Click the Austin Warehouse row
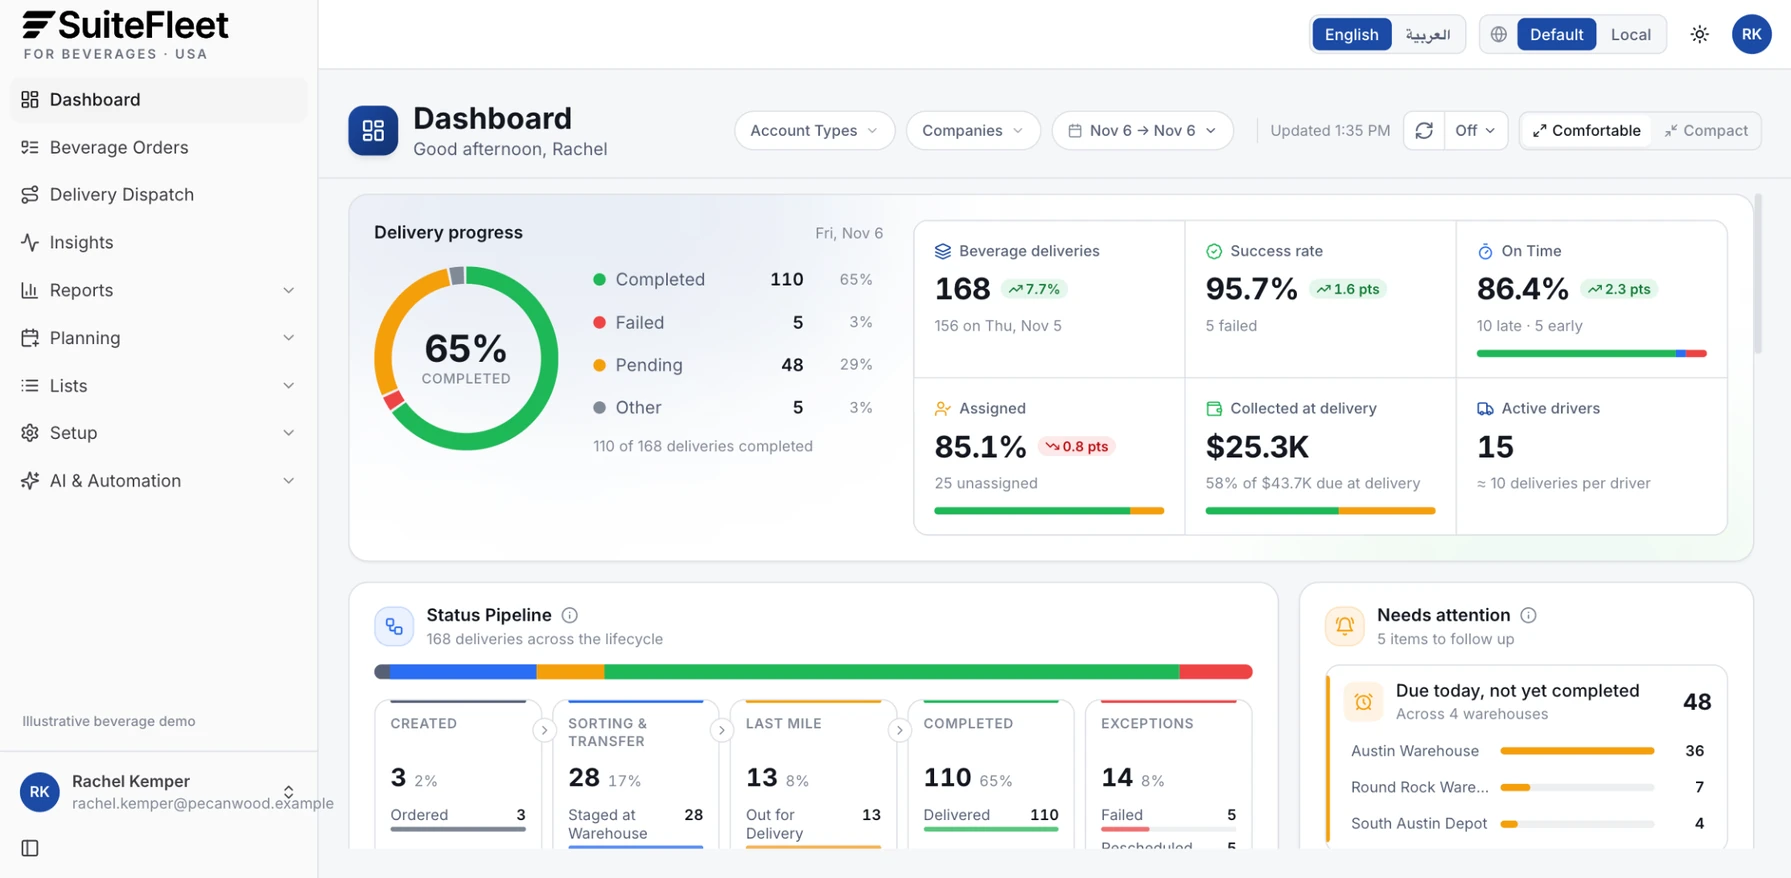Viewport: 1791px width, 878px height. click(1527, 751)
